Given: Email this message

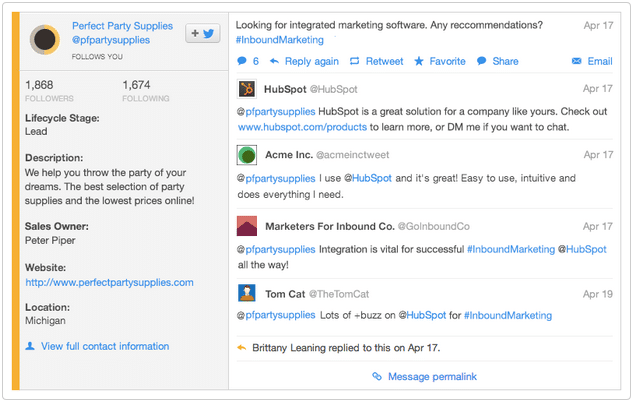Looking at the screenshot, I should (x=600, y=61).
